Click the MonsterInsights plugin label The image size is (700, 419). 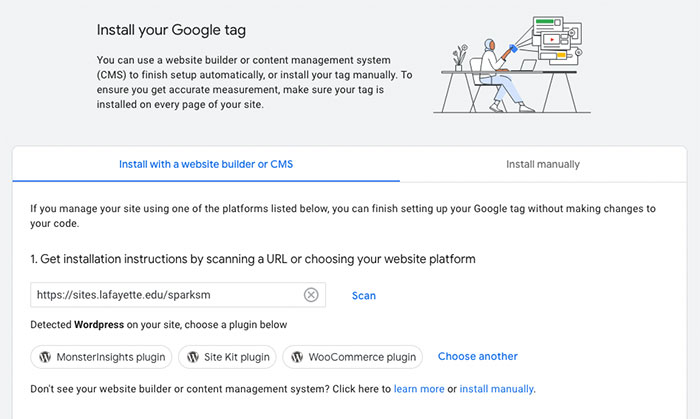[111, 357]
